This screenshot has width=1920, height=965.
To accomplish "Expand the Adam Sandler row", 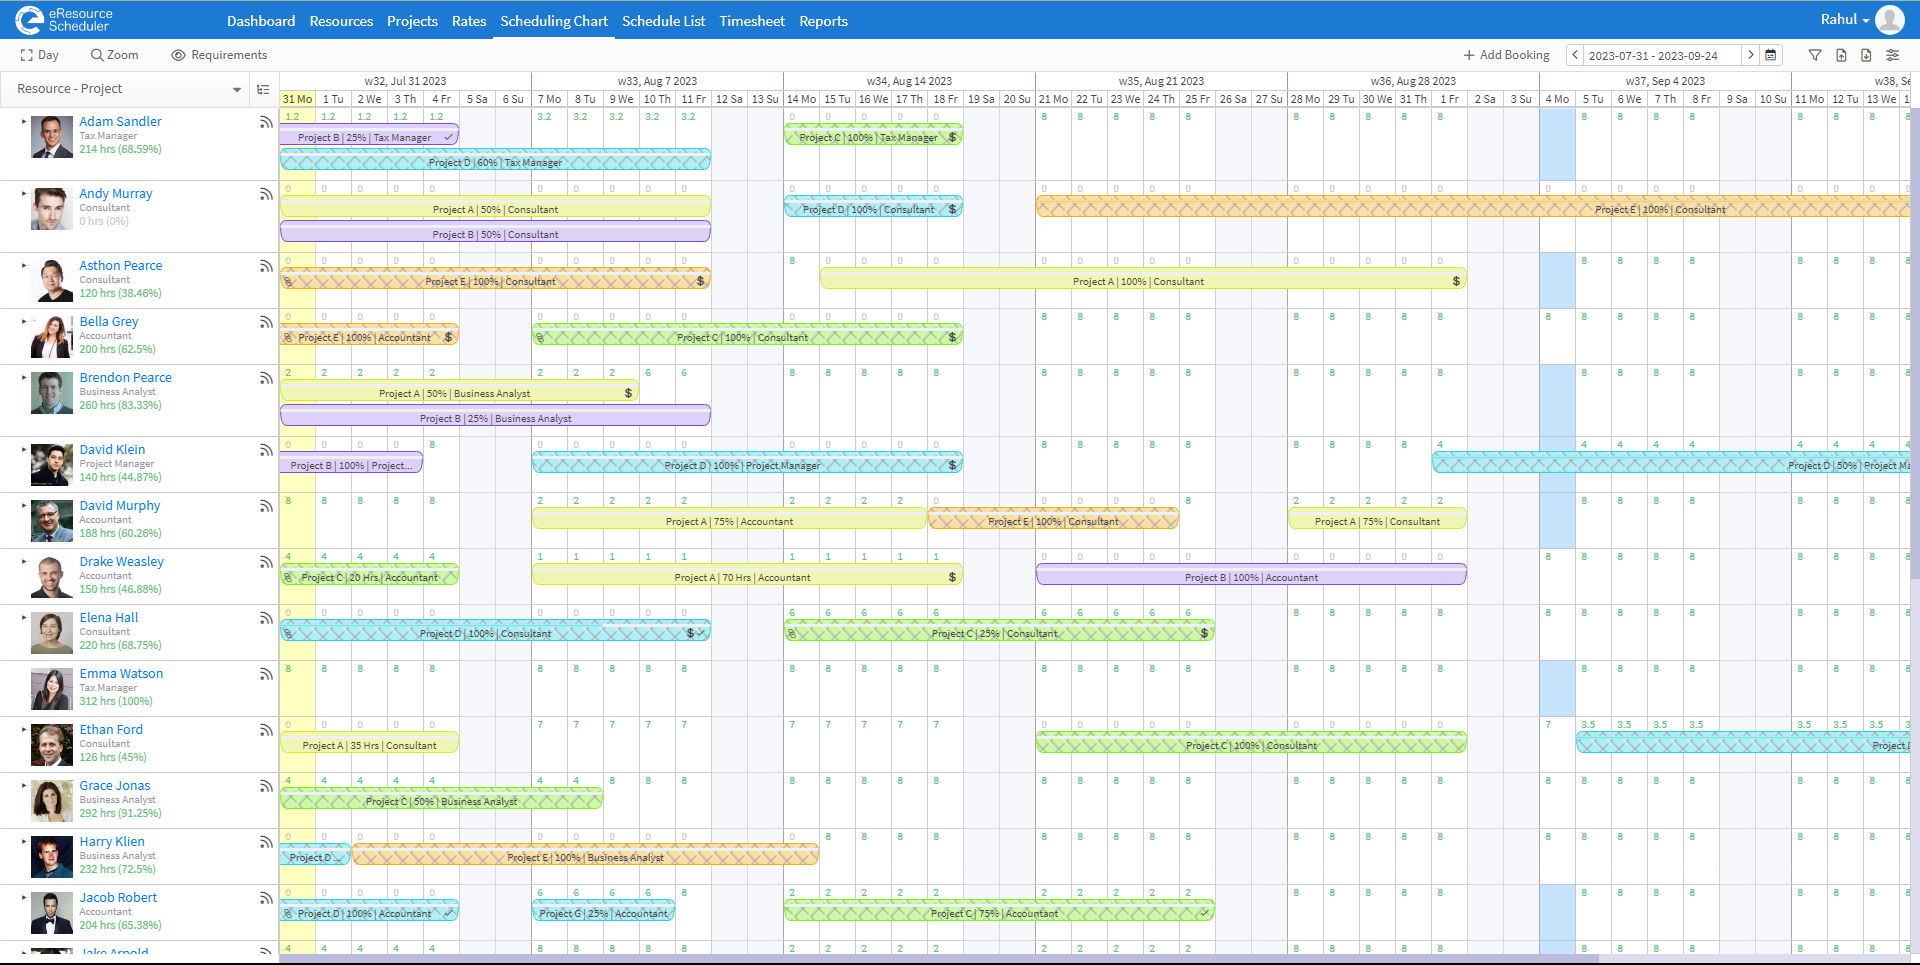I will coord(24,121).
